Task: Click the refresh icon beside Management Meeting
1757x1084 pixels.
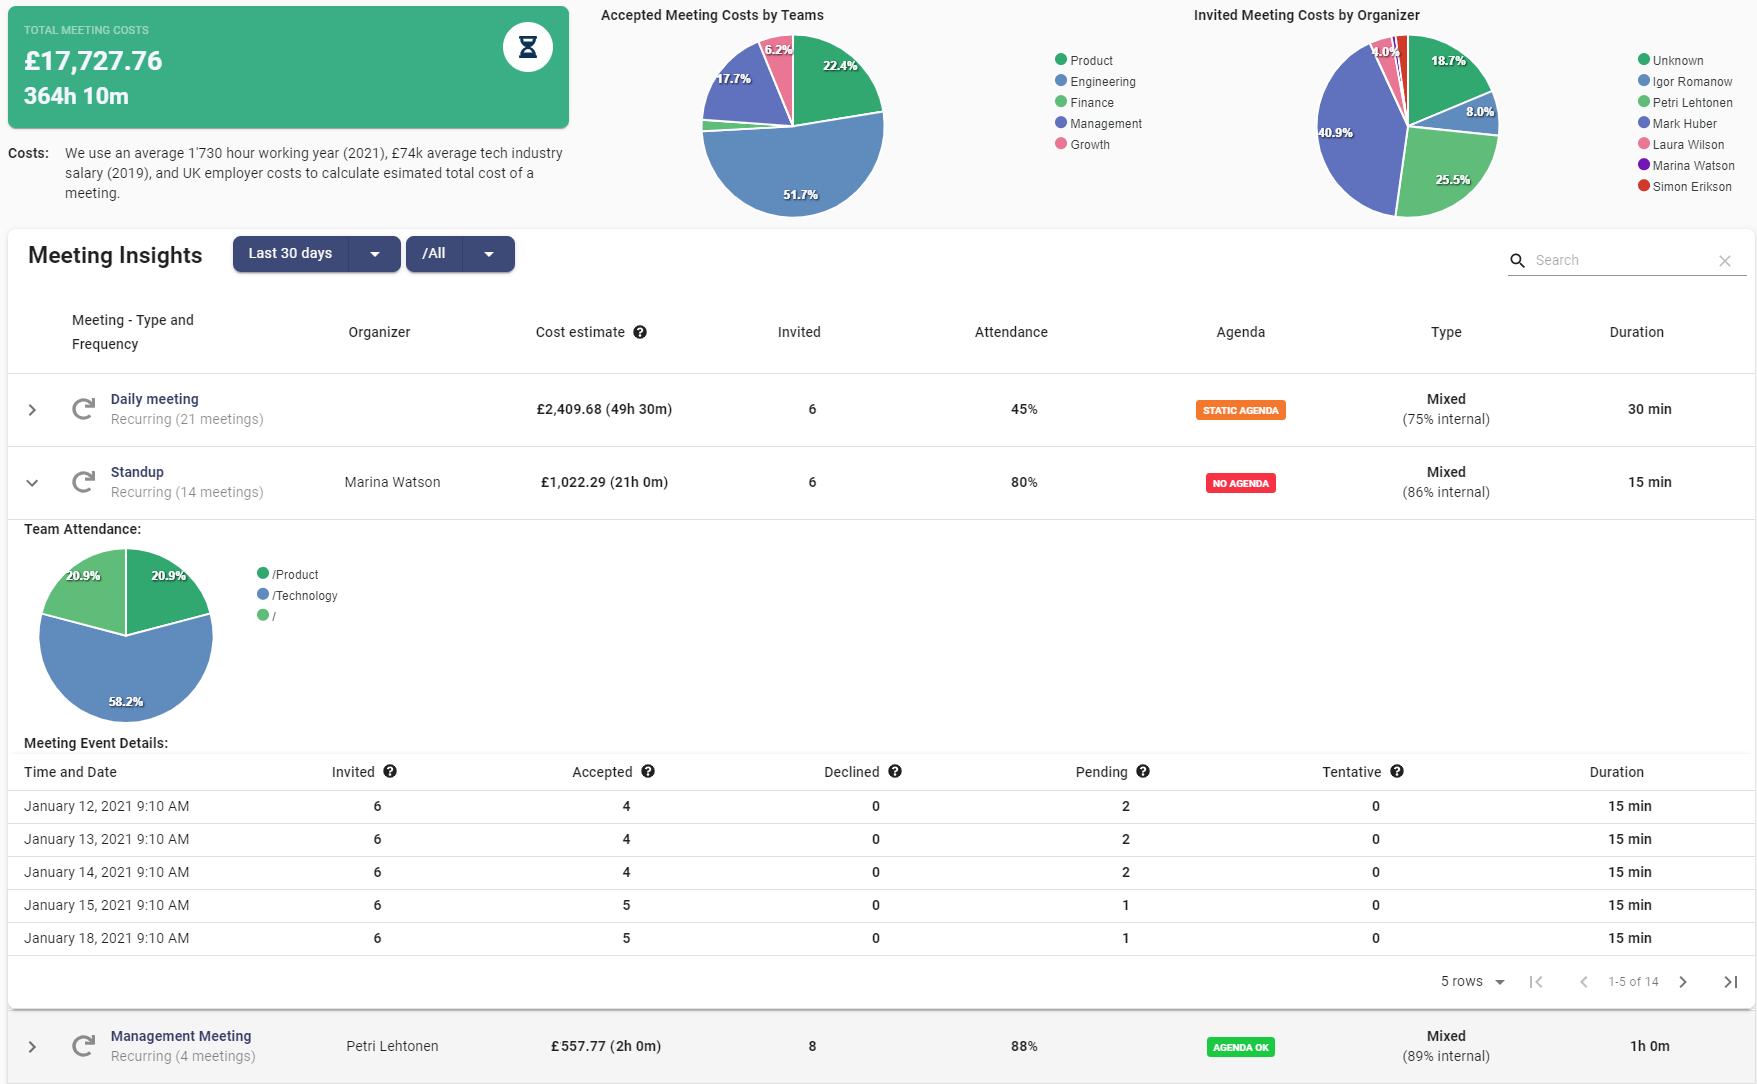Action: pyautogui.click(x=83, y=1046)
